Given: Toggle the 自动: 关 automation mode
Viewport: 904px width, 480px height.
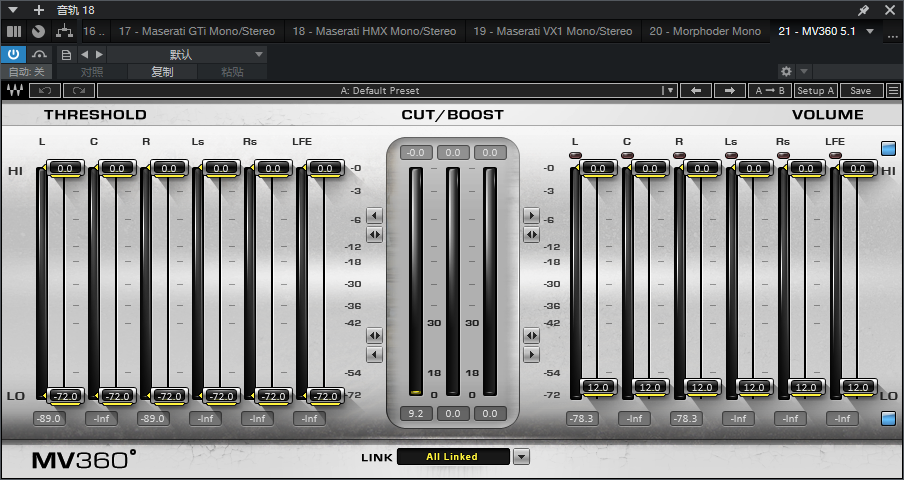Looking at the screenshot, I should coord(27,72).
